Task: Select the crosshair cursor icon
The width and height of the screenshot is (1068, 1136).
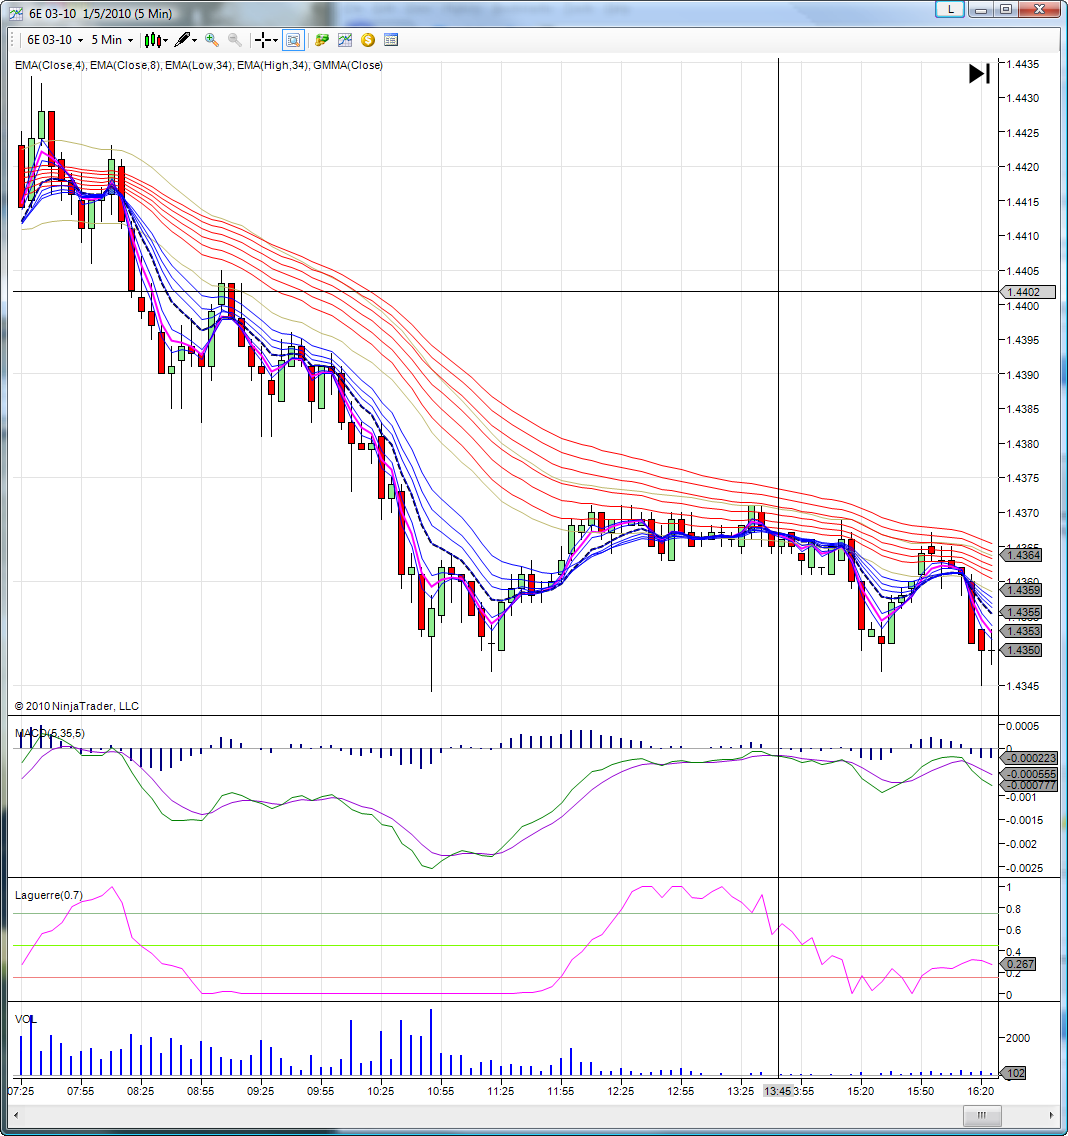Action: pos(262,40)
